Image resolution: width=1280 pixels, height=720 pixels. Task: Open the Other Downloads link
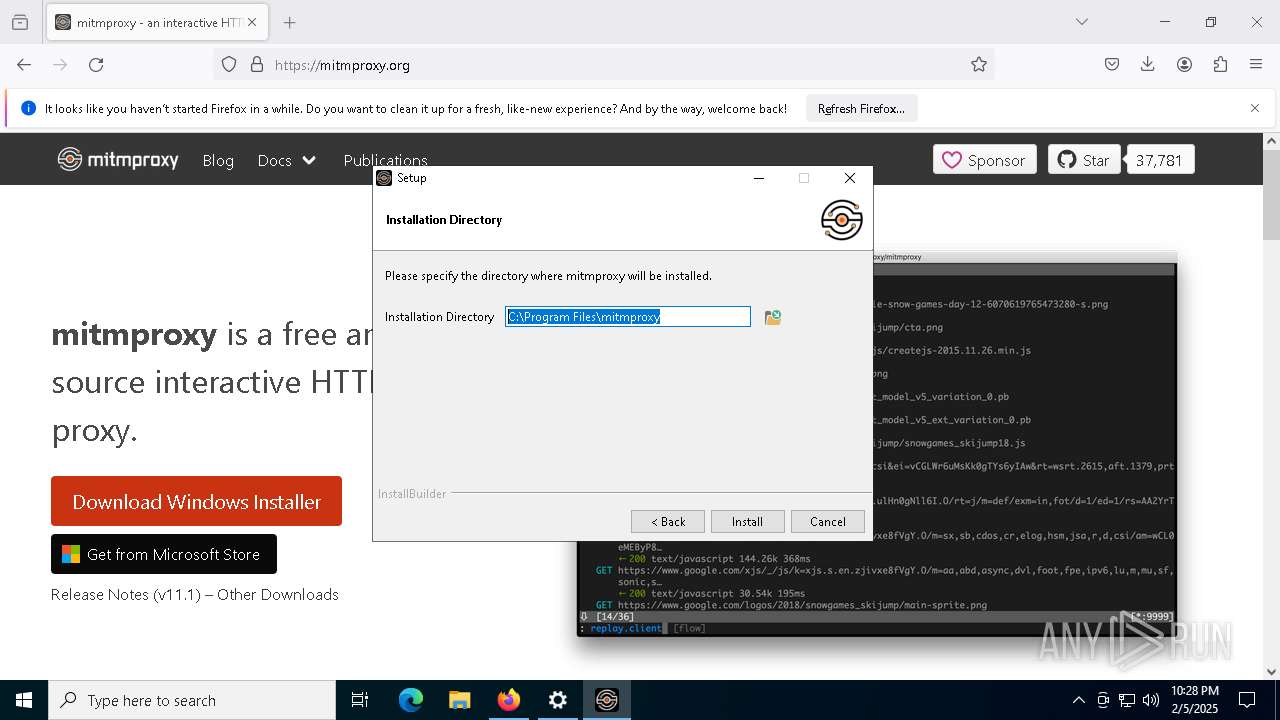coord(278,595)
